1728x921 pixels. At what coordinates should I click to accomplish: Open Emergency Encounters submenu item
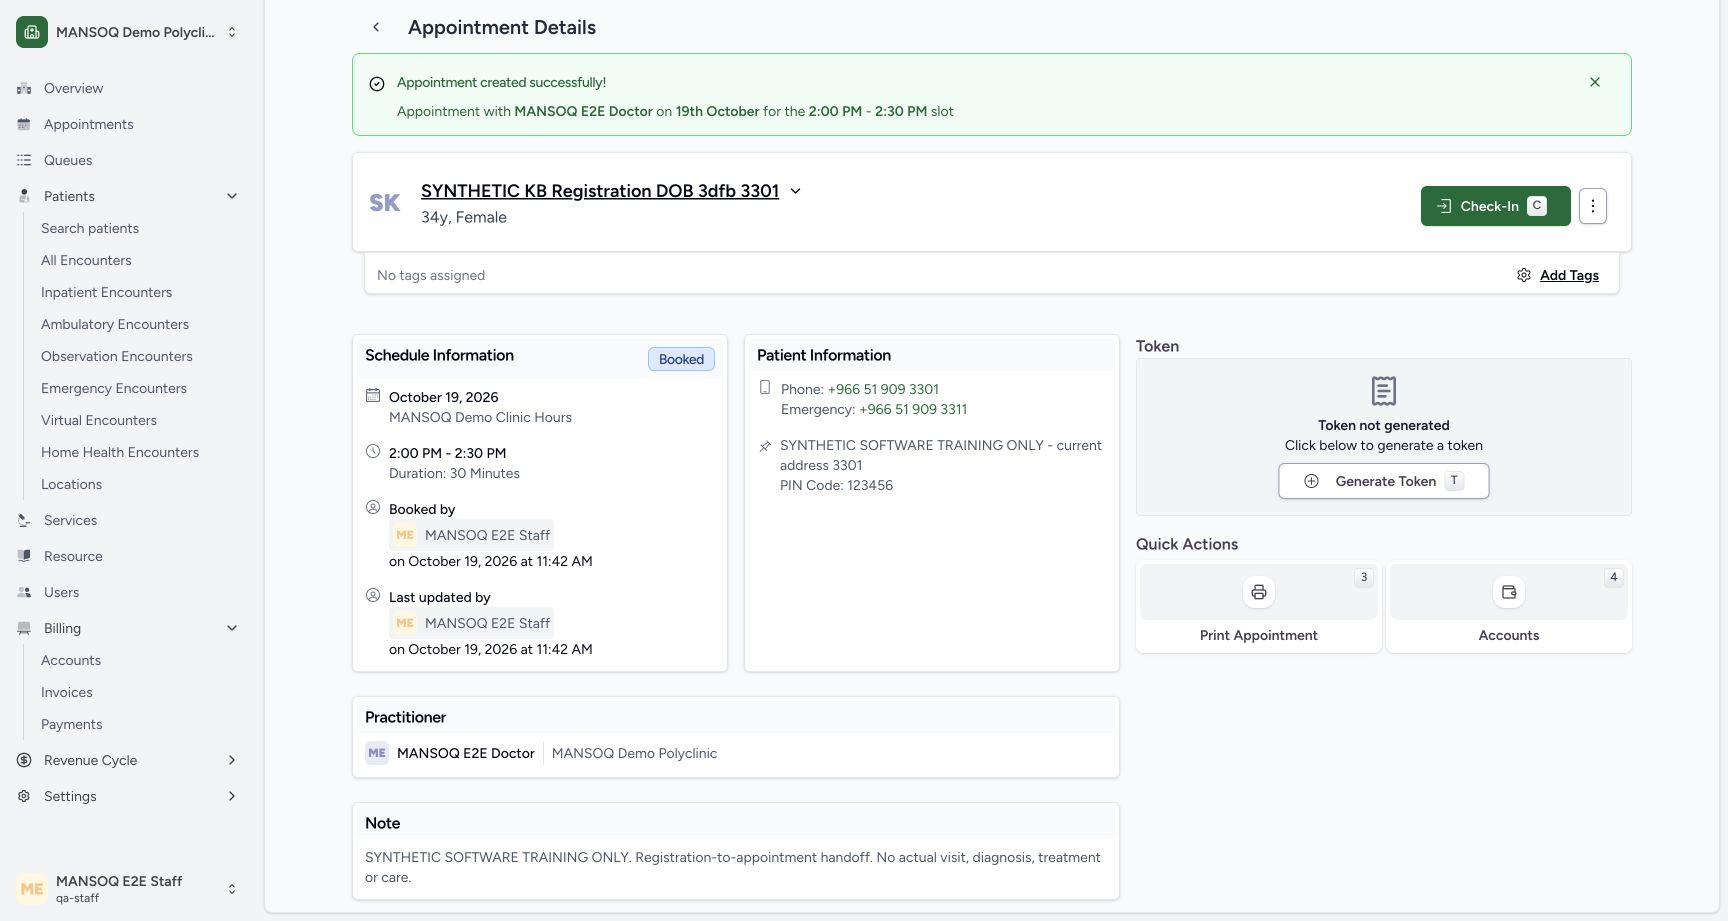click(114, 388)
